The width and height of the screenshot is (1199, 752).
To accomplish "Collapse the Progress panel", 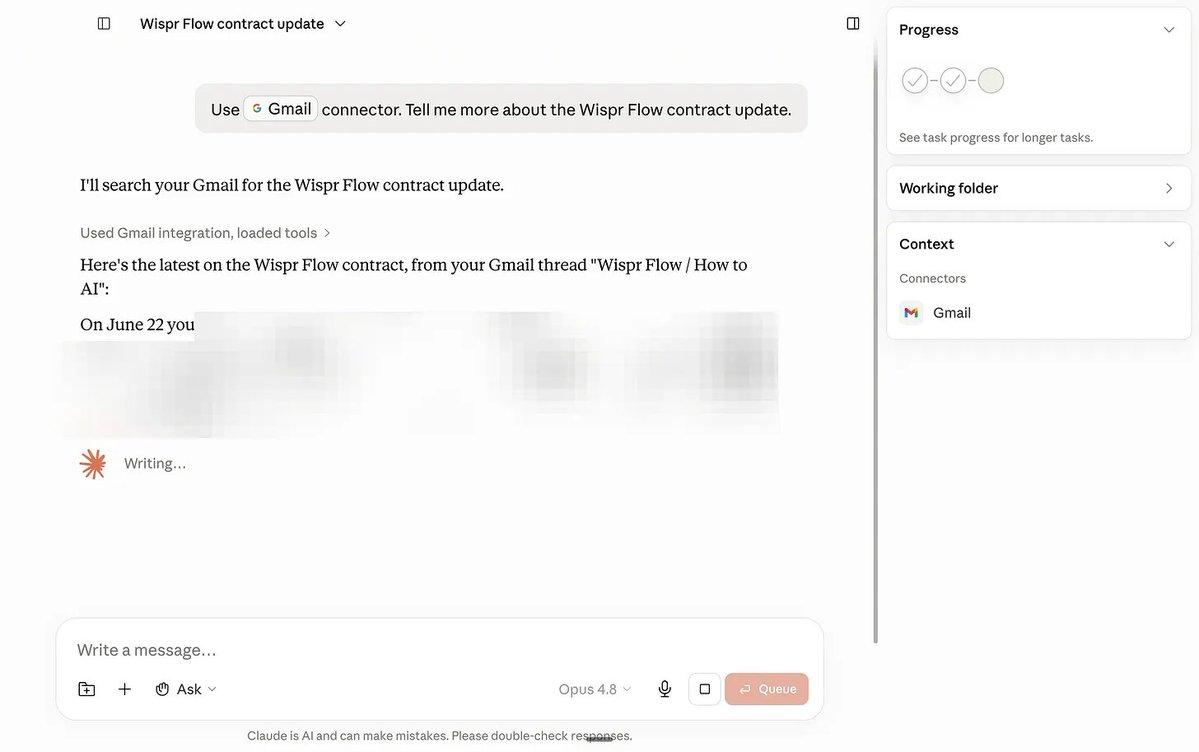I will pyautogui.click(x=1168, y=30).
